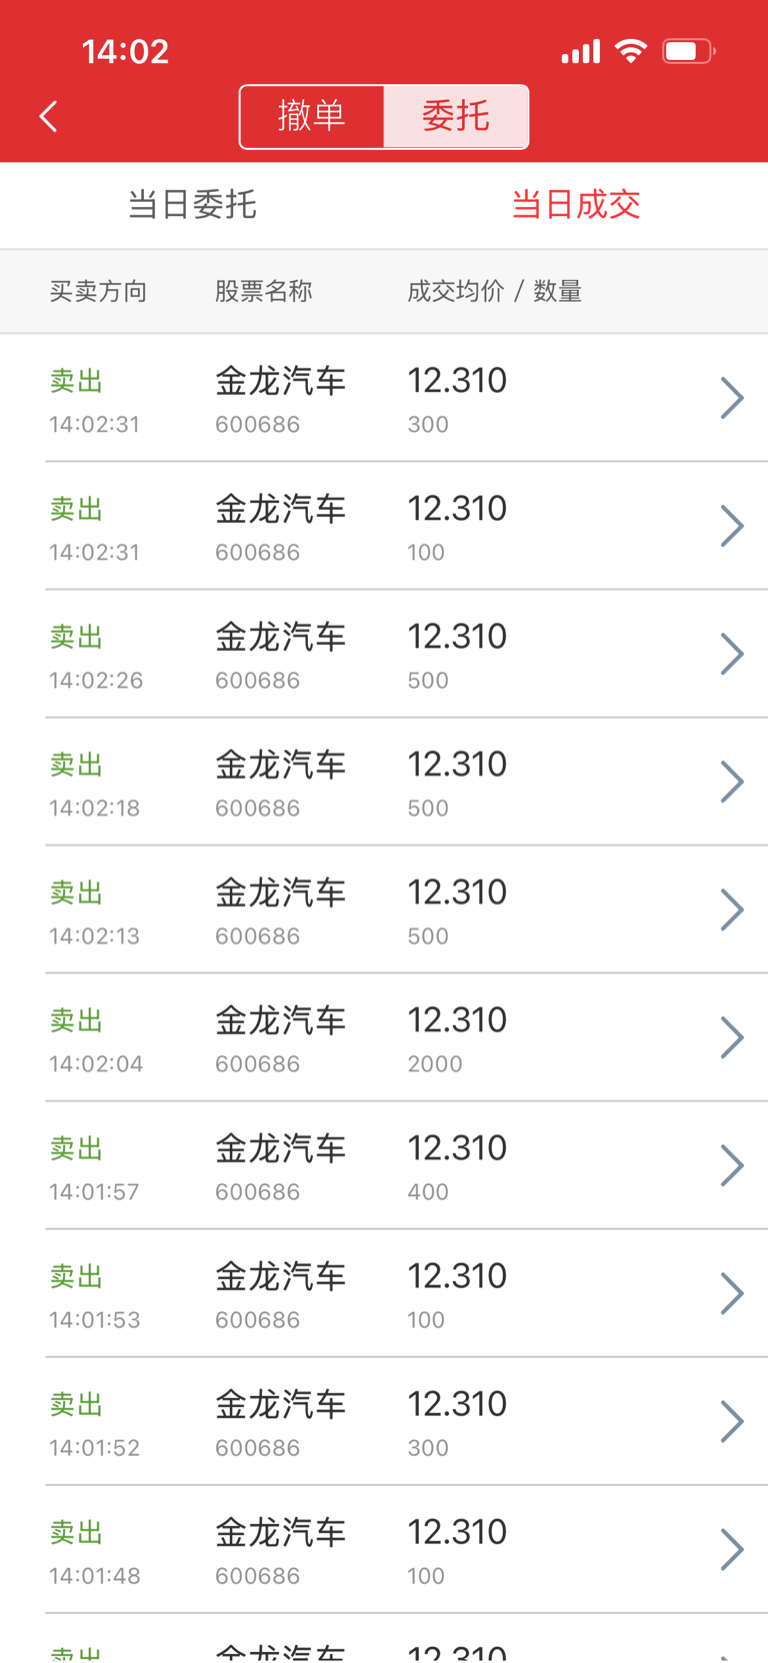Open chevron for 14:01:52 sell record
The height and width of the screenshot is (1663, 768).
732,1422
